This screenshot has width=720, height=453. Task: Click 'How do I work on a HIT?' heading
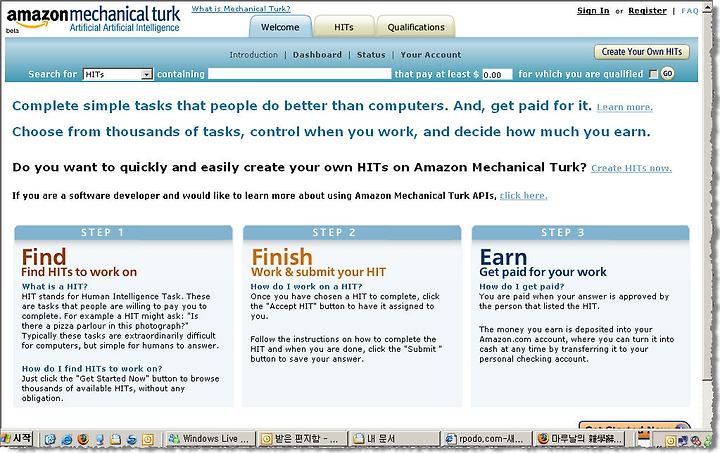click(306, 286)
